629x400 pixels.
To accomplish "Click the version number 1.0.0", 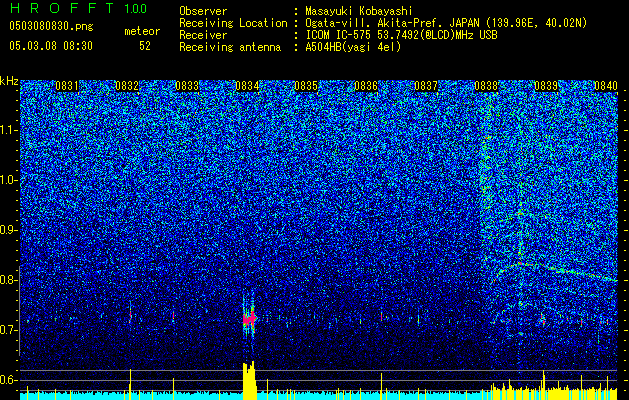I will (x=135, y=8).
